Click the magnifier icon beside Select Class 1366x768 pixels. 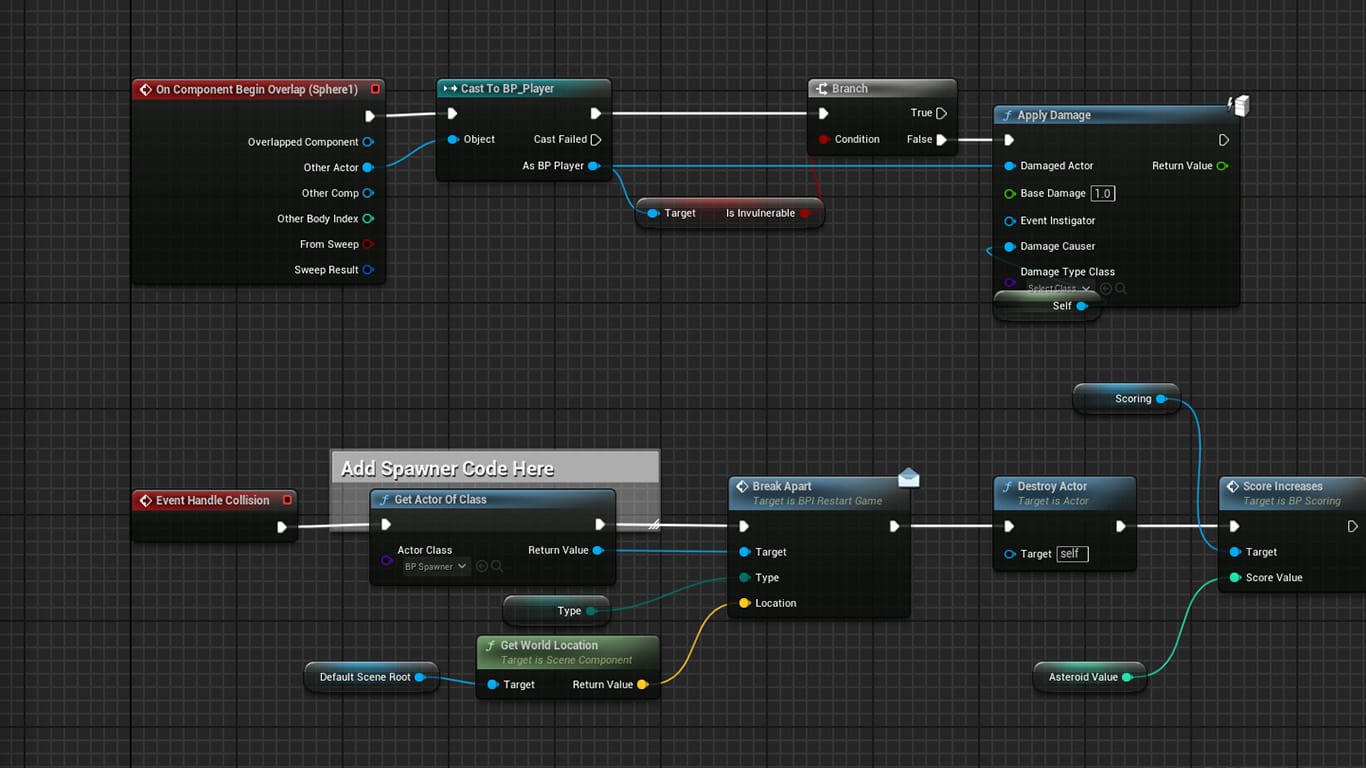pyautogui.click(x=1123, y=288)
